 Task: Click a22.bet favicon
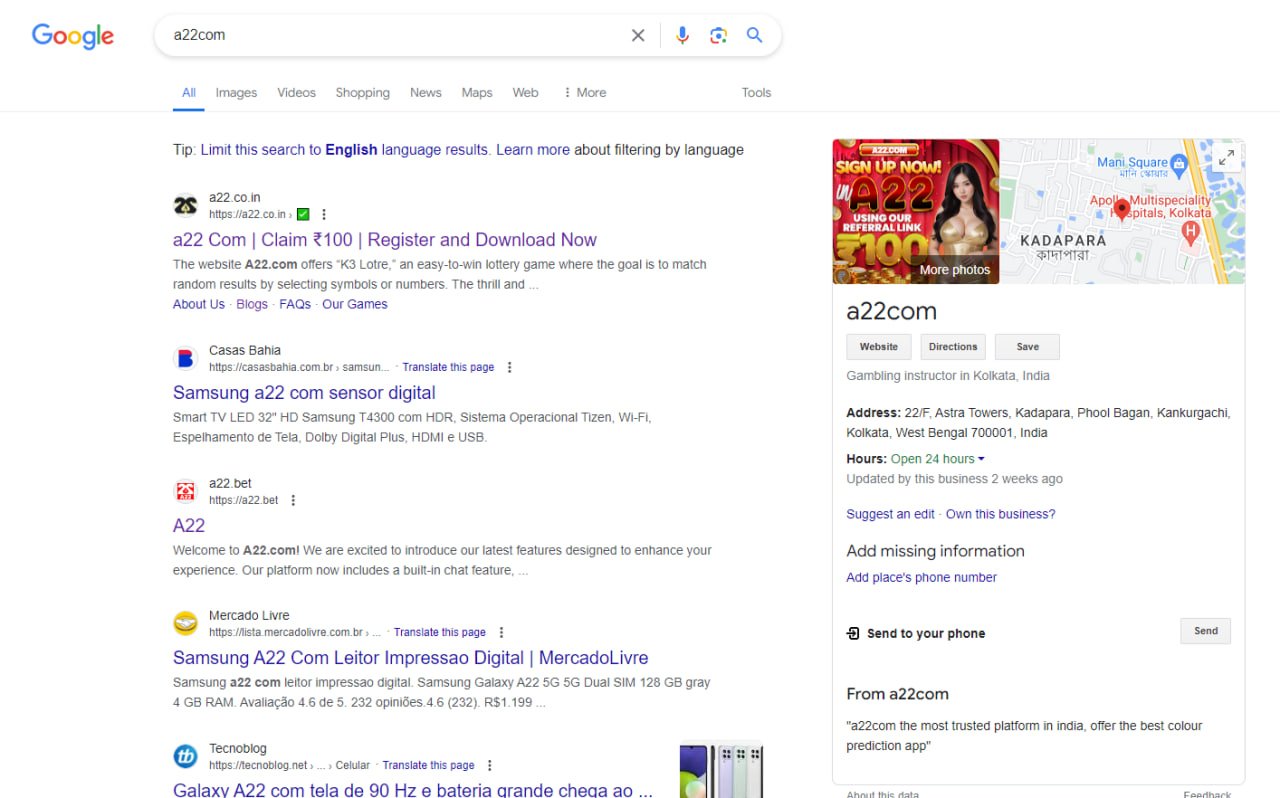186,491
